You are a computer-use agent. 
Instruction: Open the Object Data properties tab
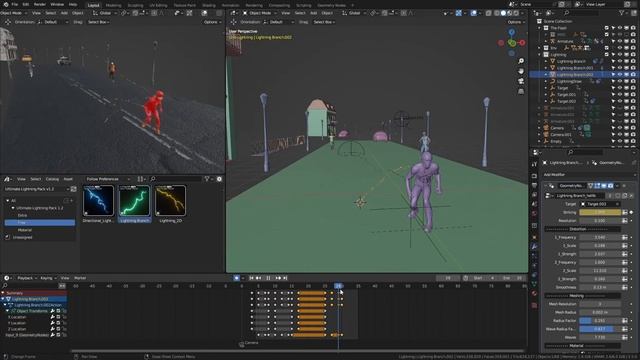coord(534,284)
